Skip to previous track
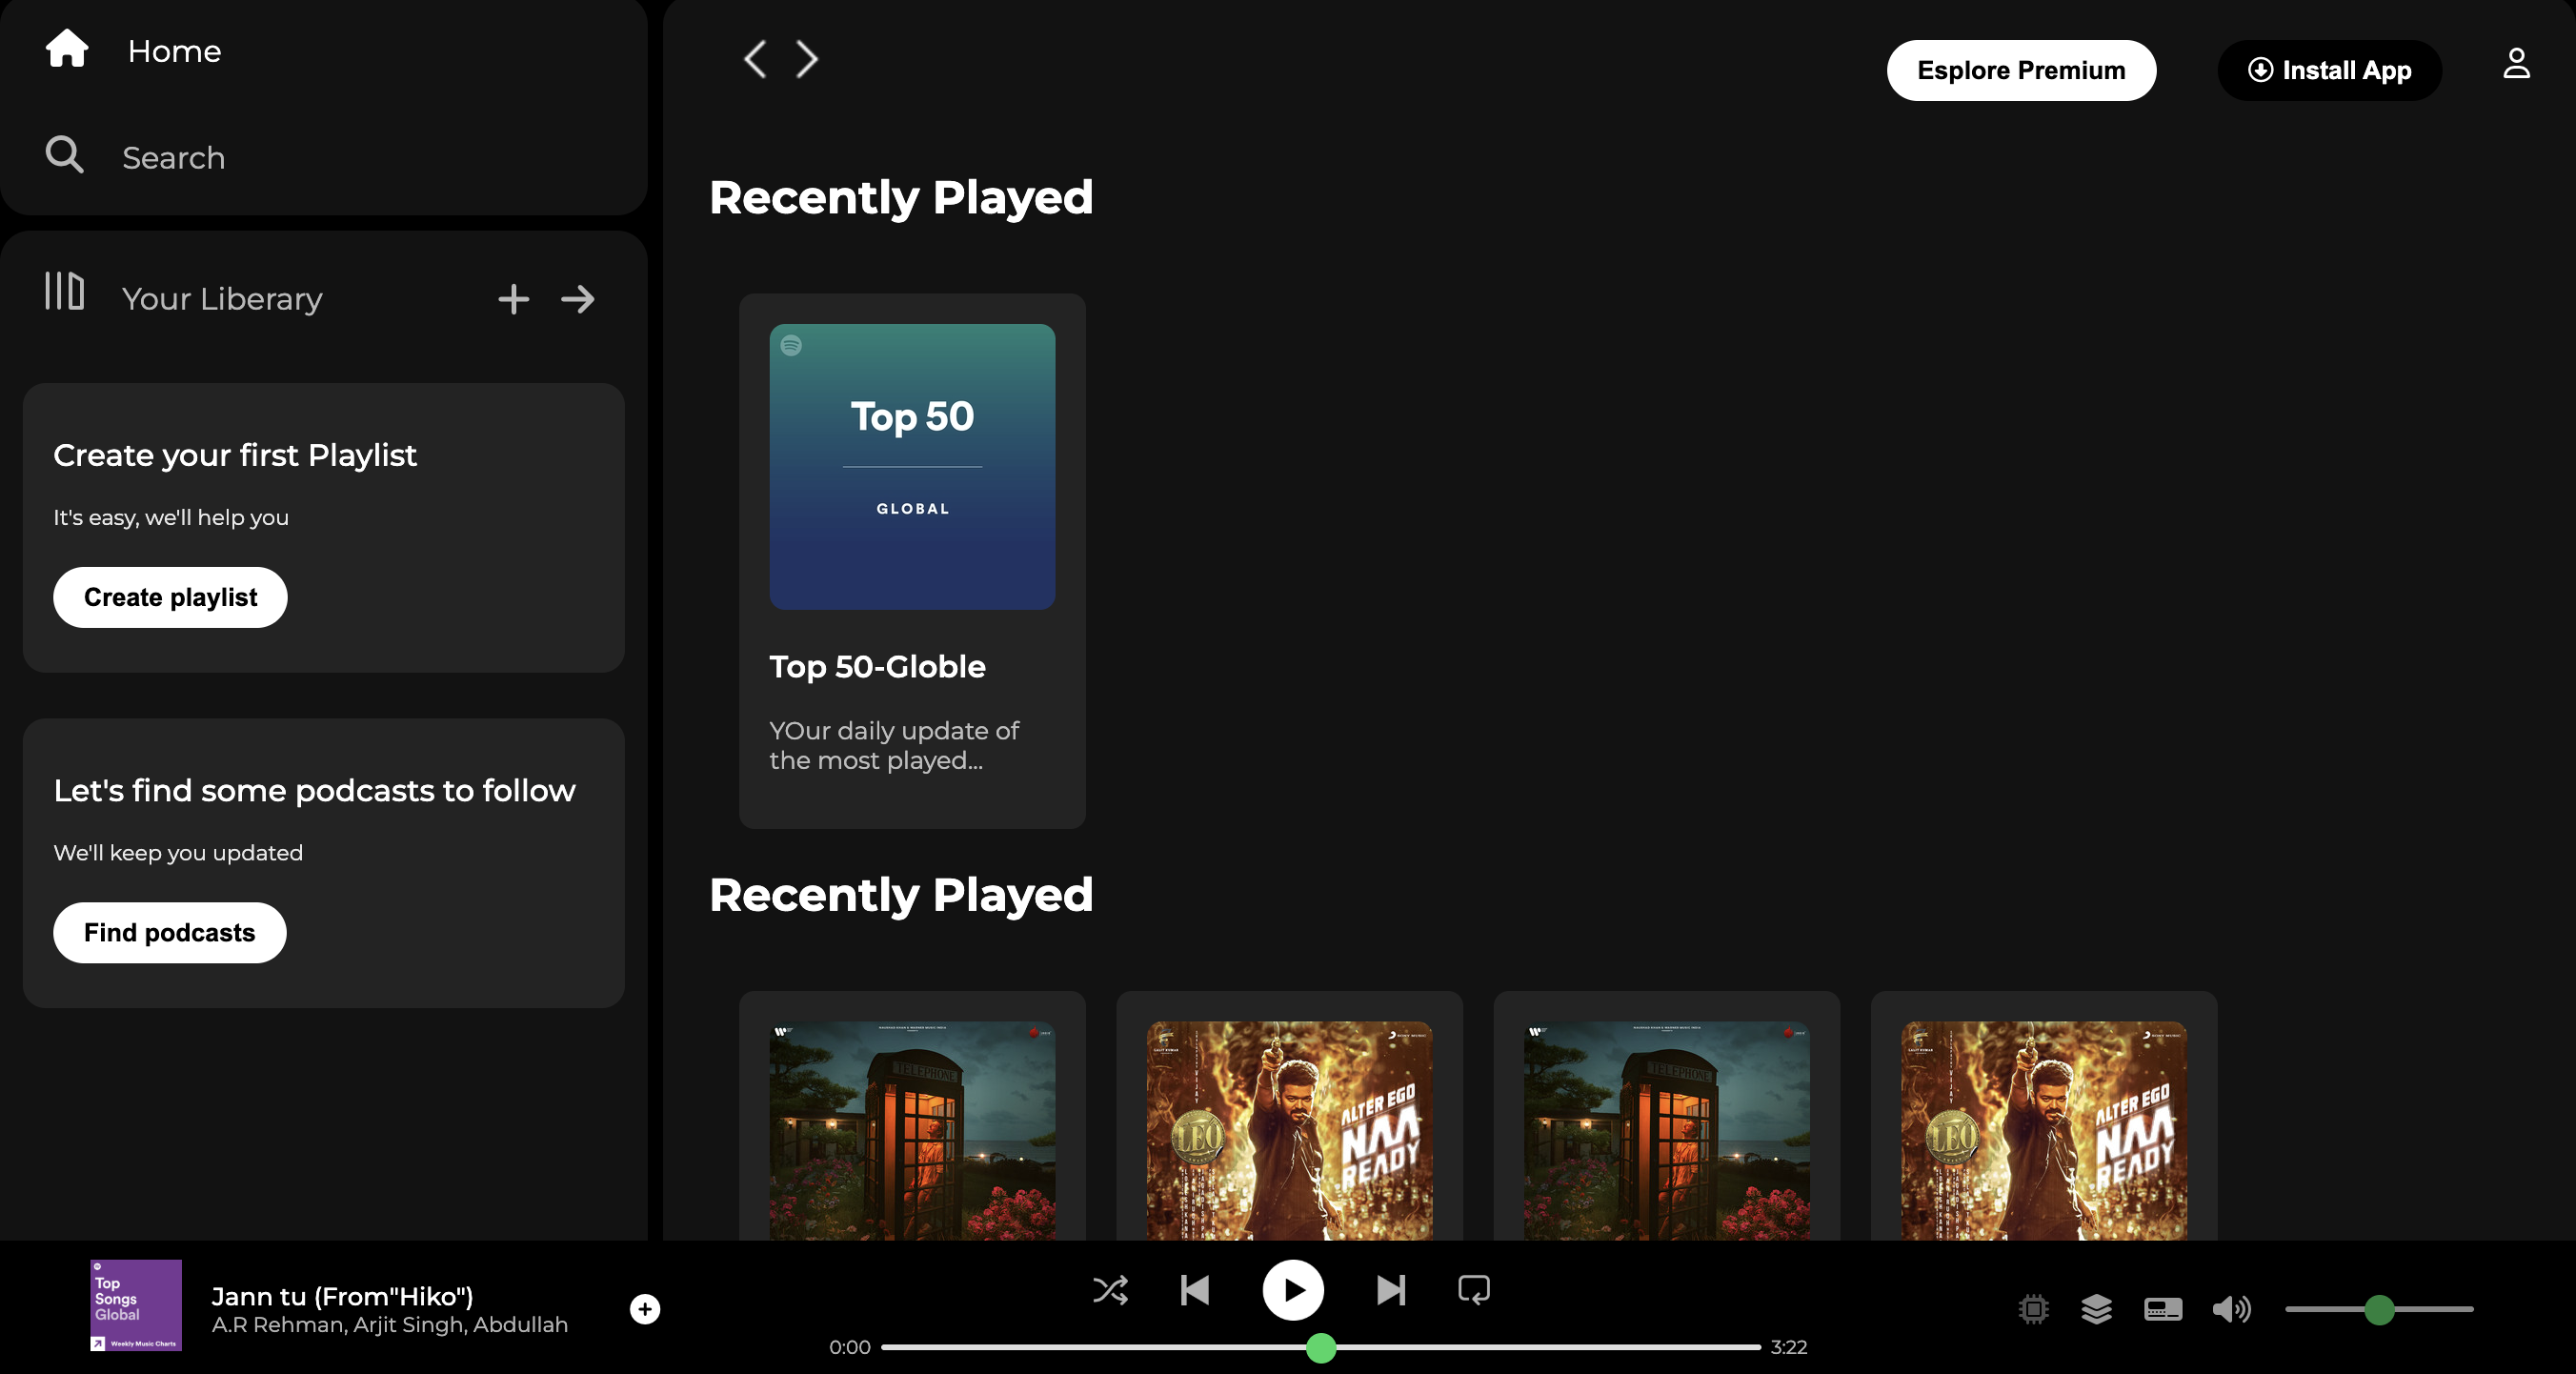This screenshot has height=1374, width=2576. (1195, 1290)
